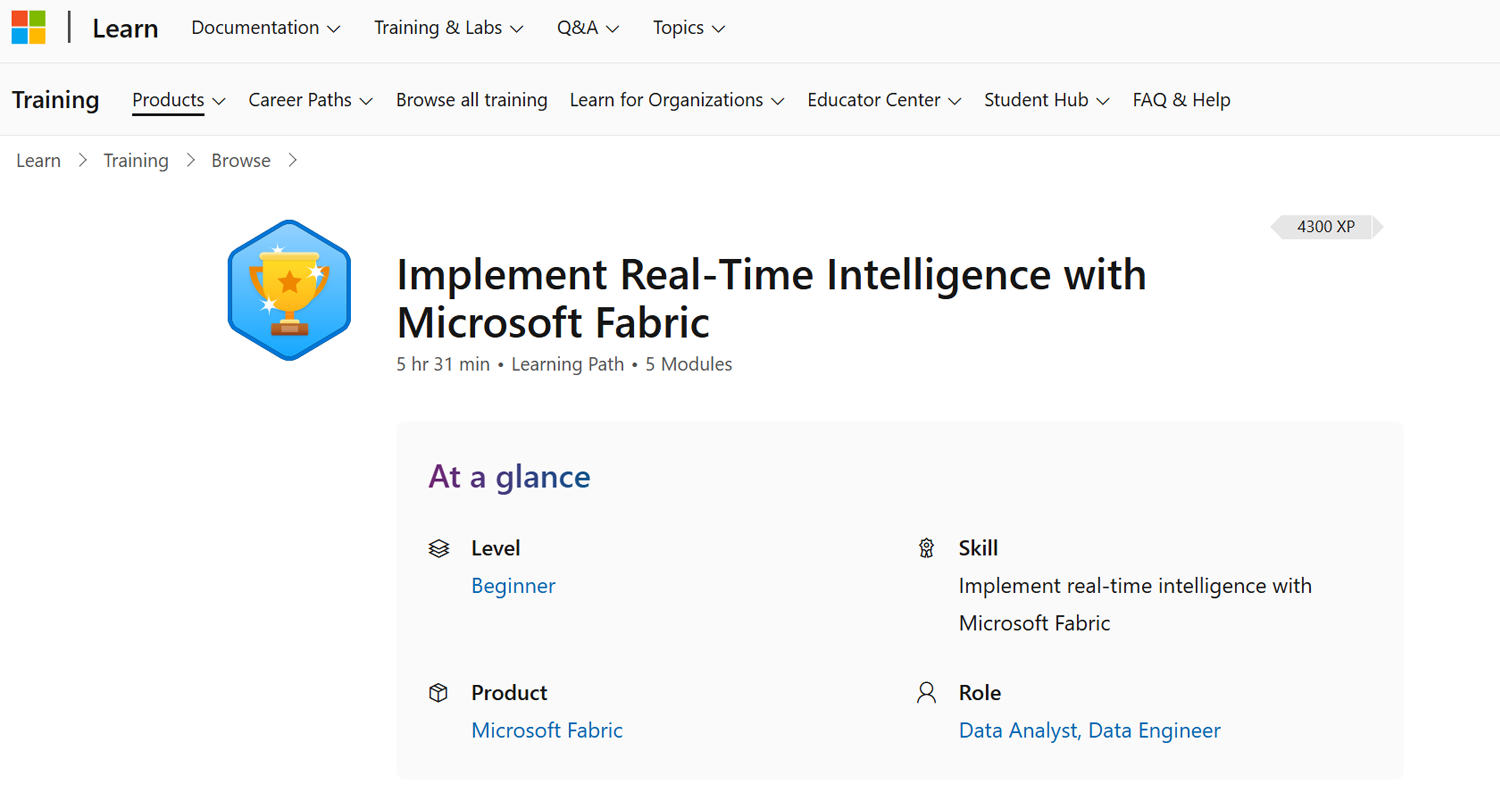The height and width of the screenshot is (800, 1500).
Task: Open the Data Engineer role link
Action: 1154,731
